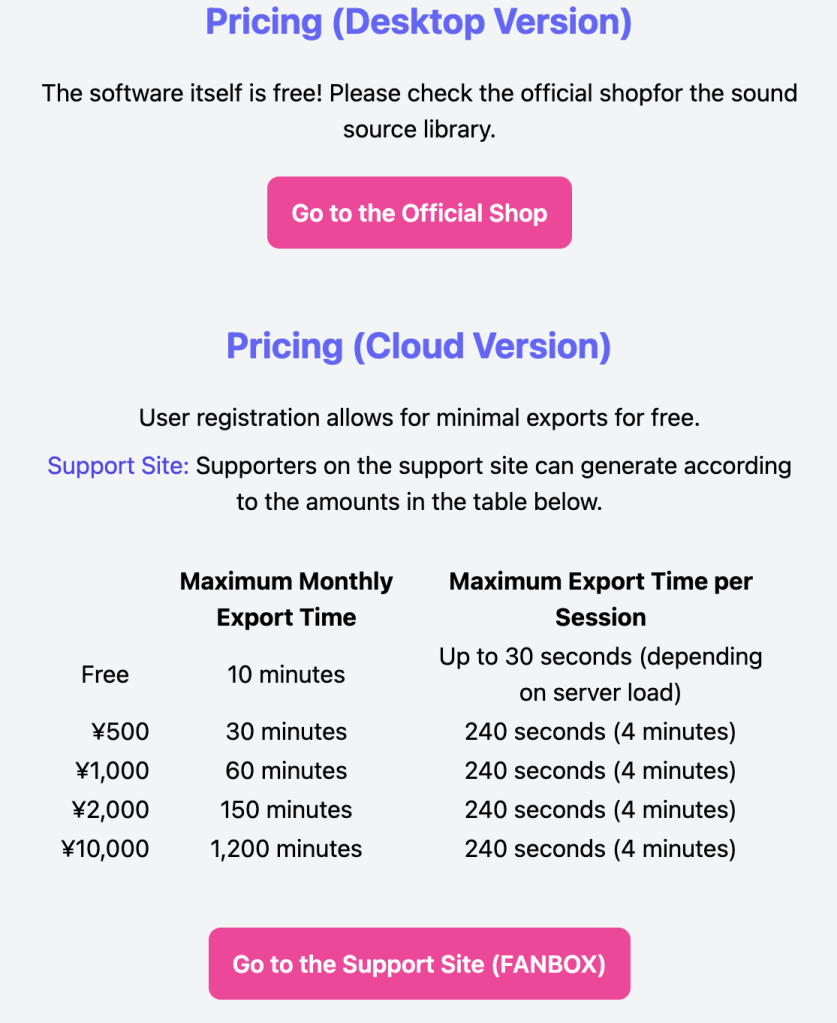Click the ¥500 tier row label
Image resolution: width=837 pixels, height=1023 pixels.
pos(120,732)
